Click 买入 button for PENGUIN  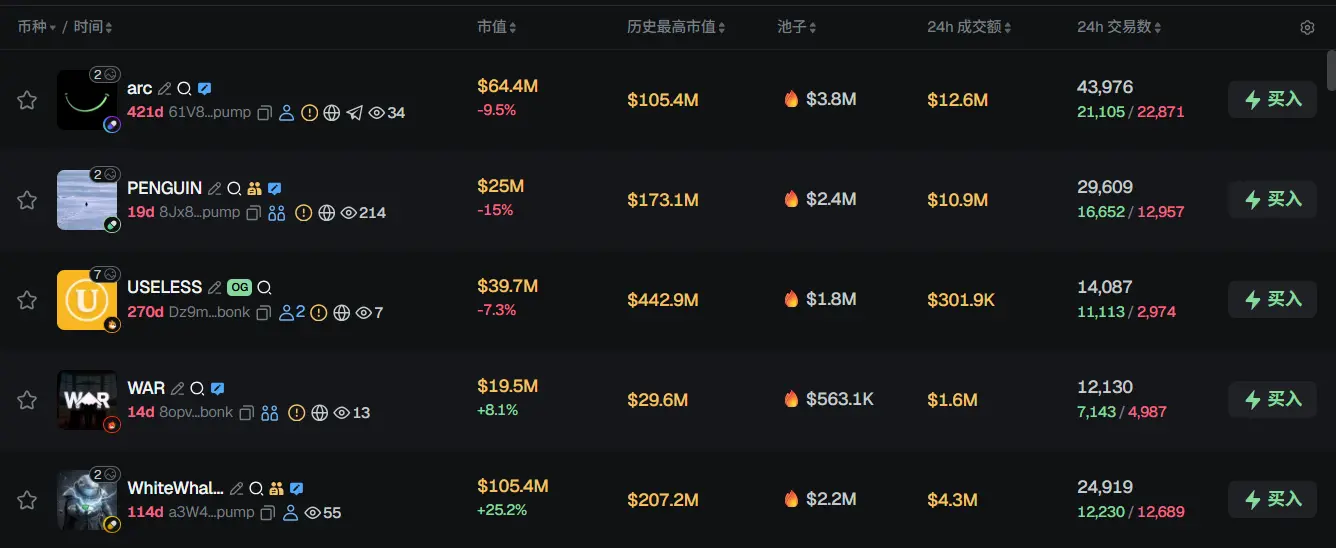point(1272,200)
